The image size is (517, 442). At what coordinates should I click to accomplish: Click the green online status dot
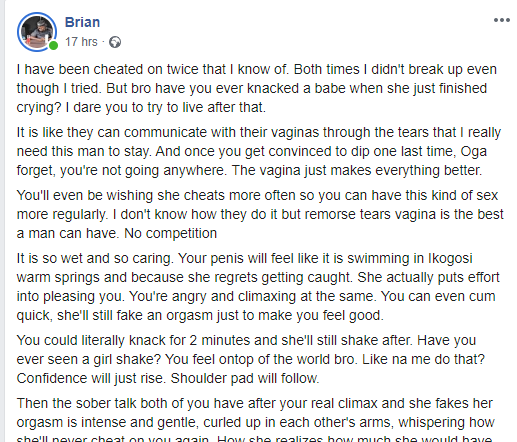[53, 45]
